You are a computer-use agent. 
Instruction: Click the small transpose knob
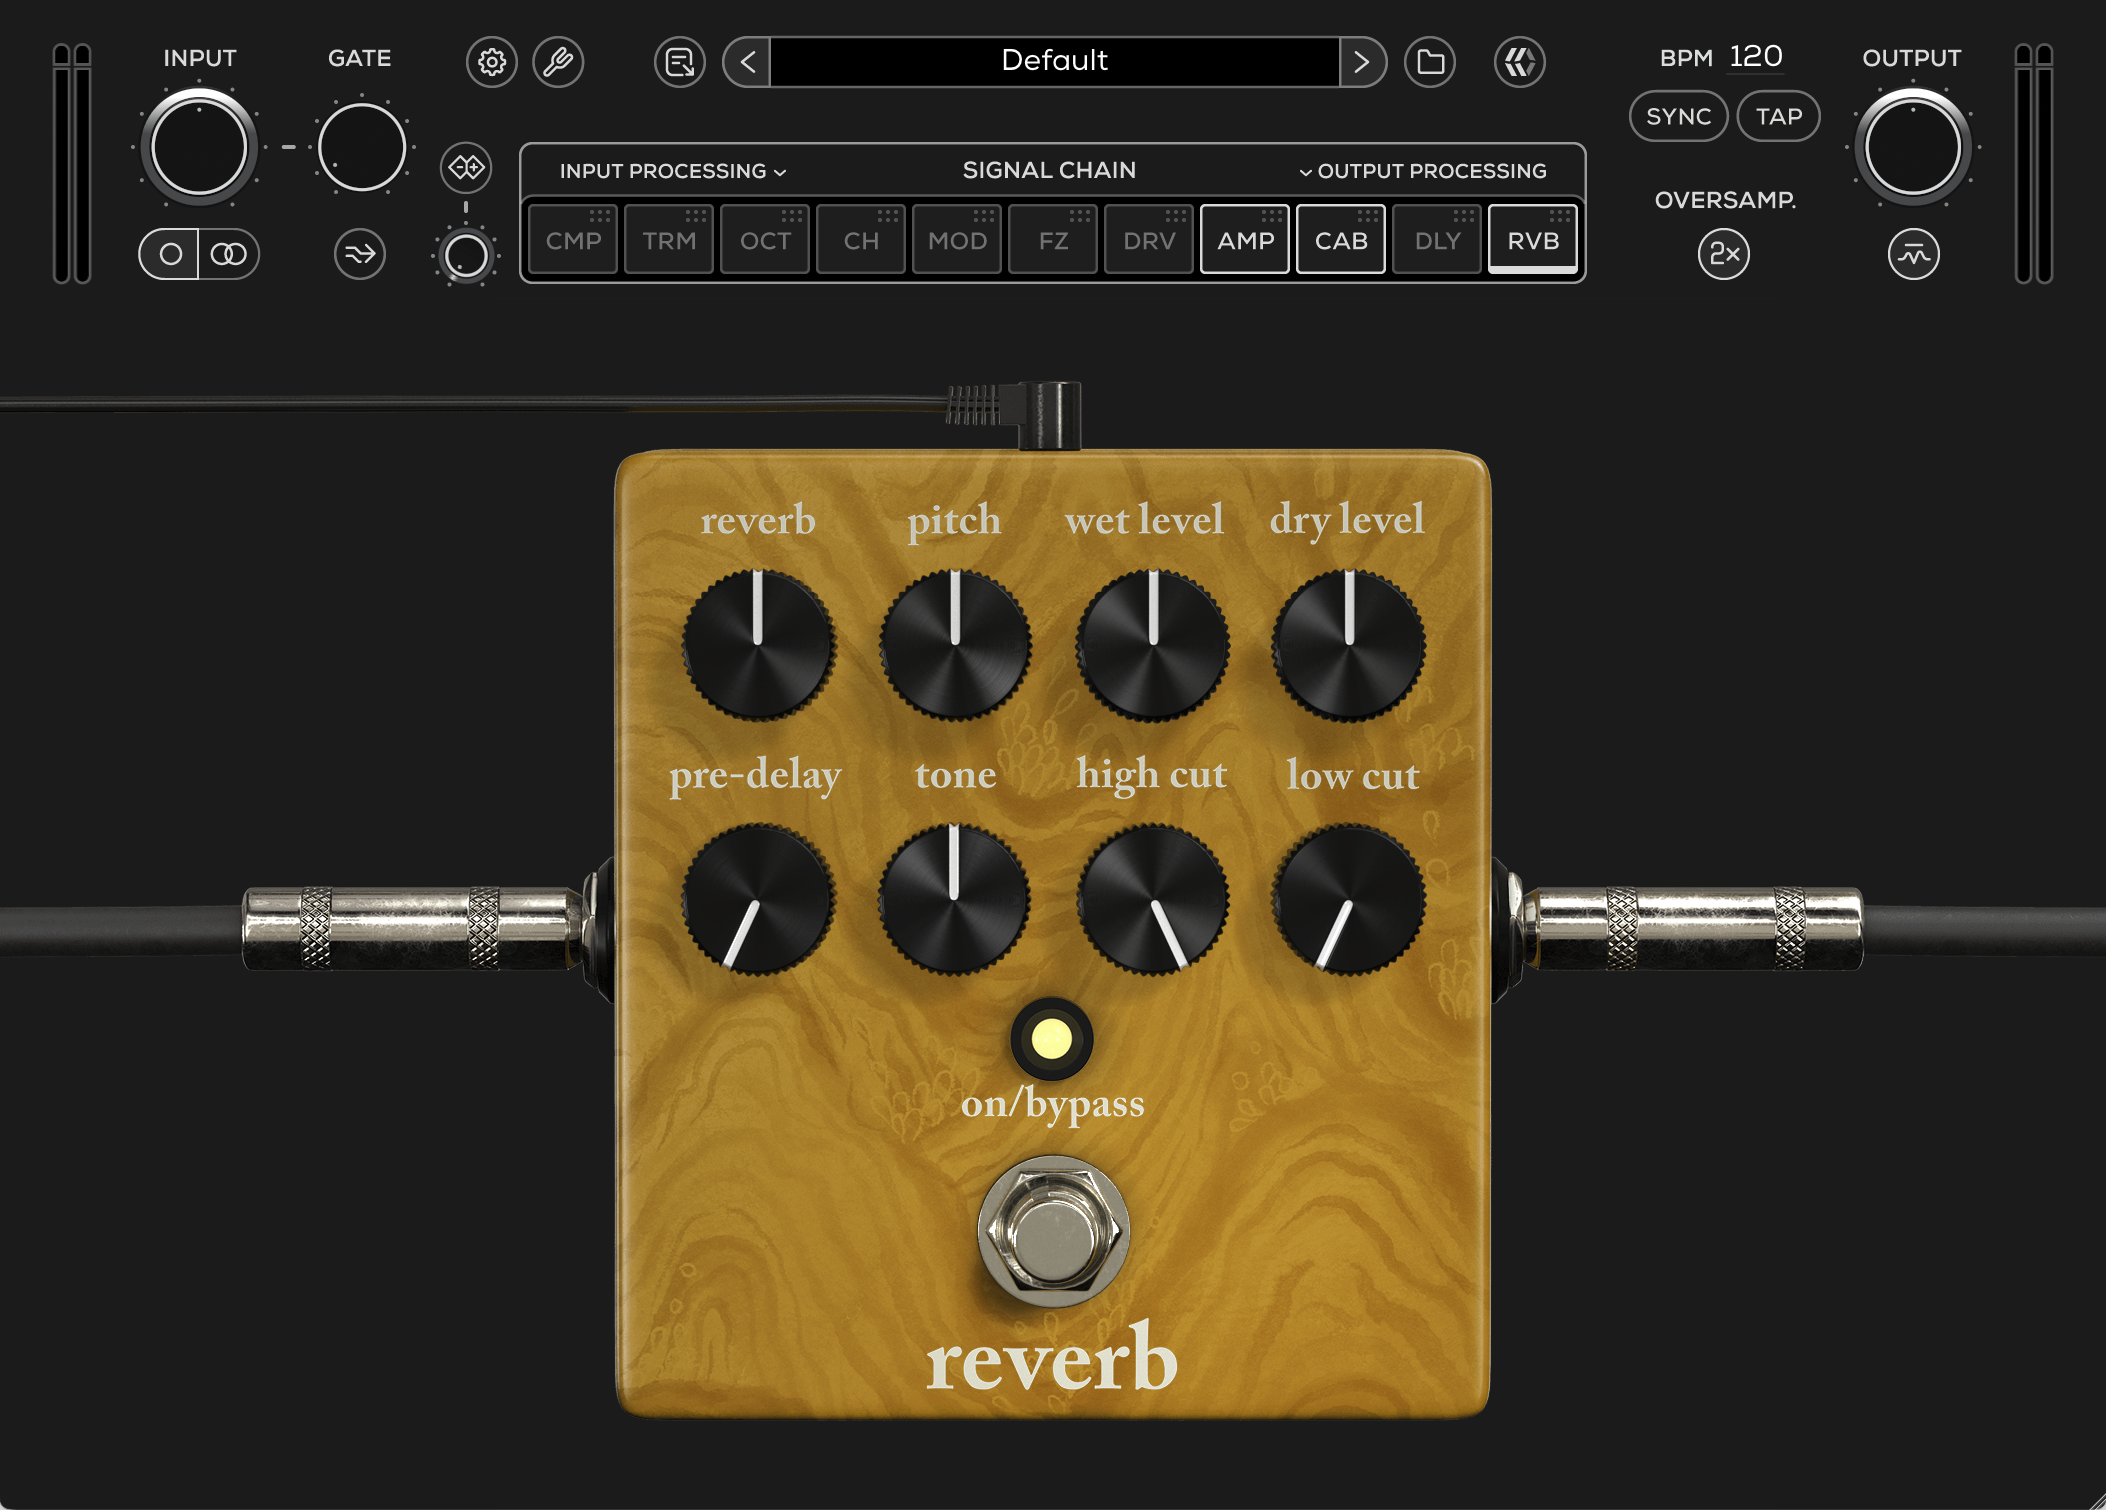coord(466,256)
